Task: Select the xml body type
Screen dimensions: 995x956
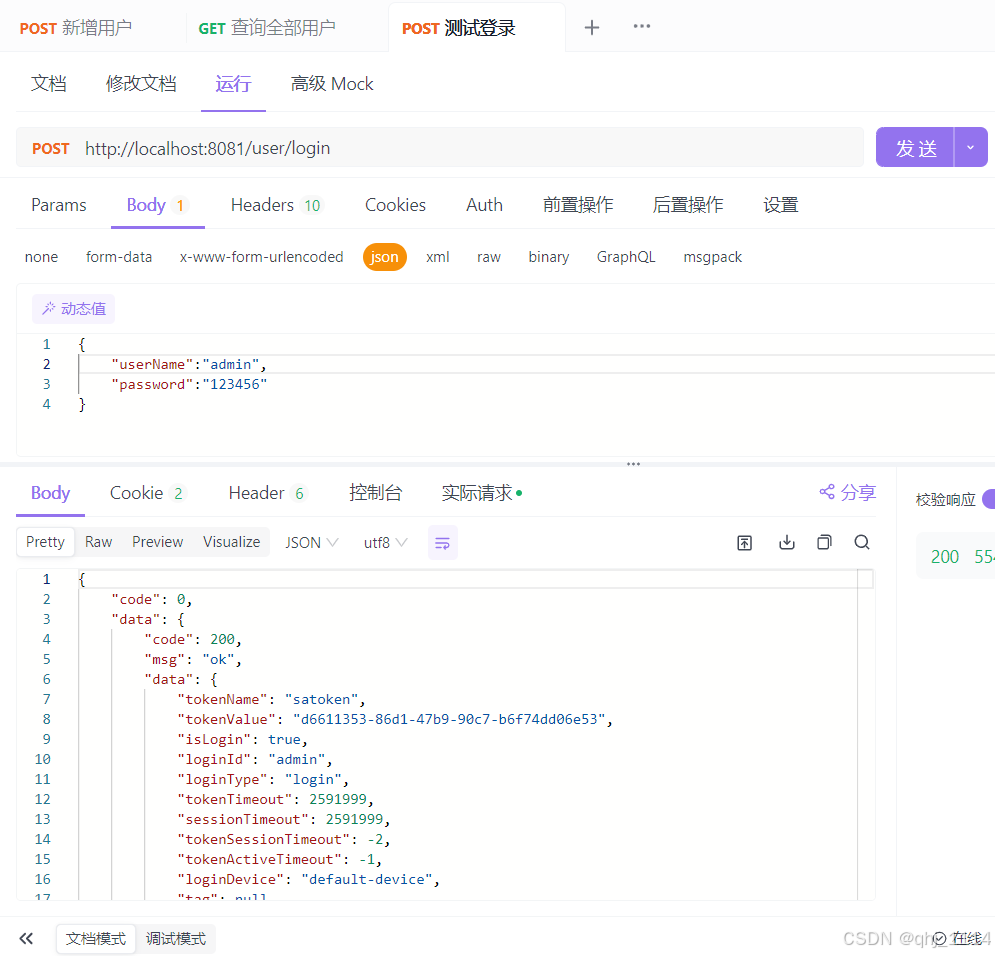Action: [437, 257]
